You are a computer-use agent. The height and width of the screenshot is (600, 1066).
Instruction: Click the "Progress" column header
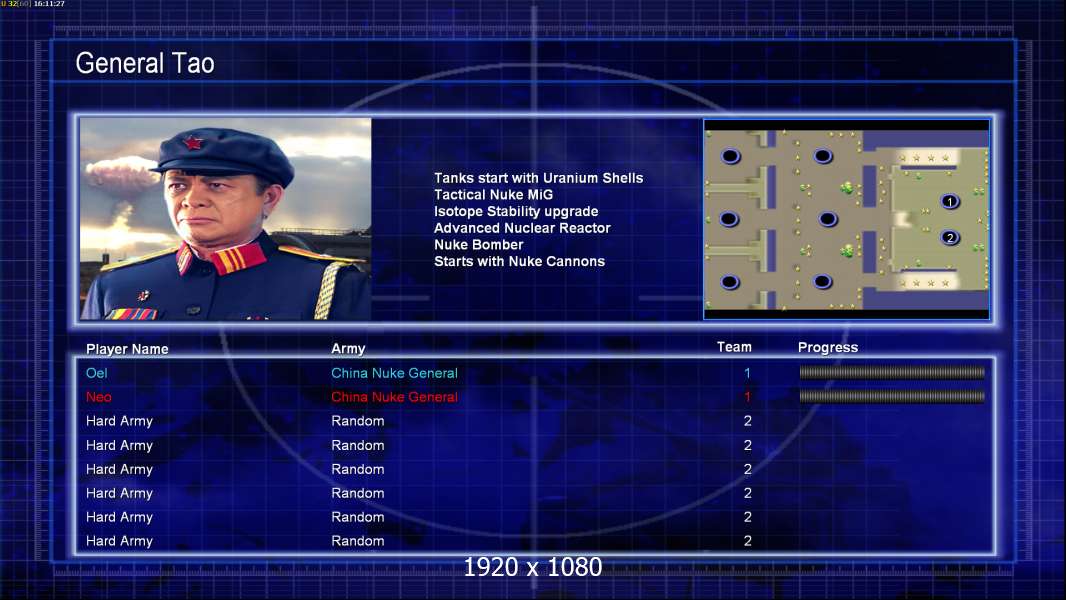point(828,348)
